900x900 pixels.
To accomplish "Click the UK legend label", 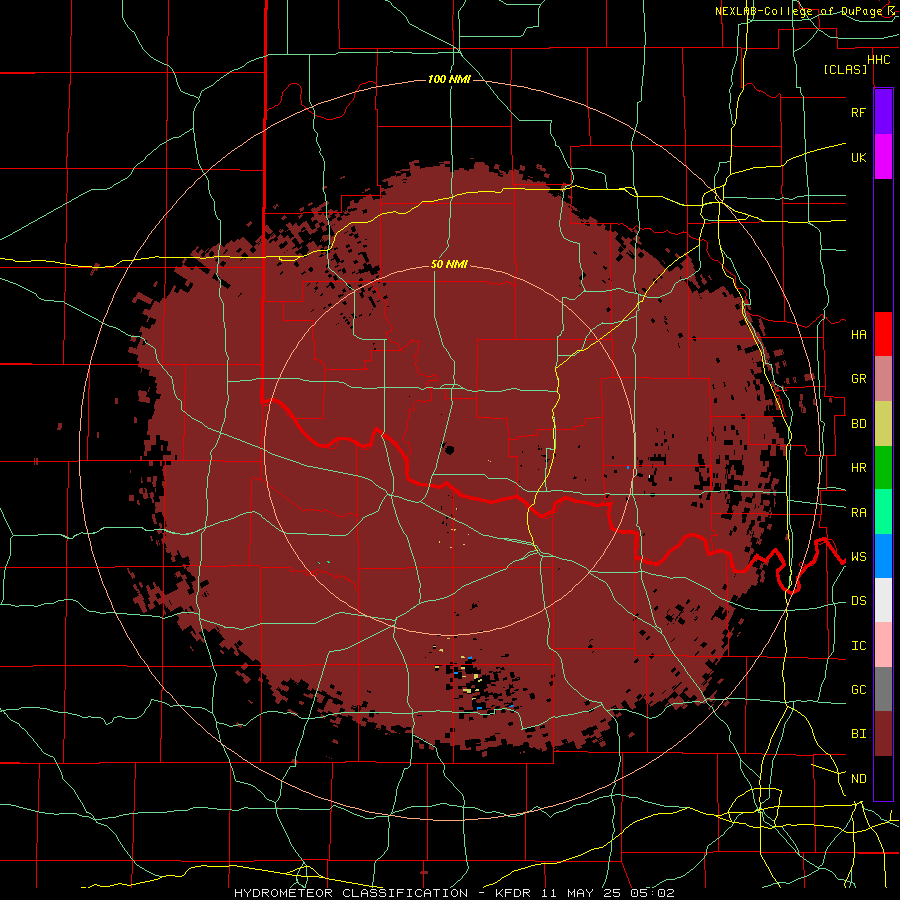I will pyautogui.click(x=858, y=157).
